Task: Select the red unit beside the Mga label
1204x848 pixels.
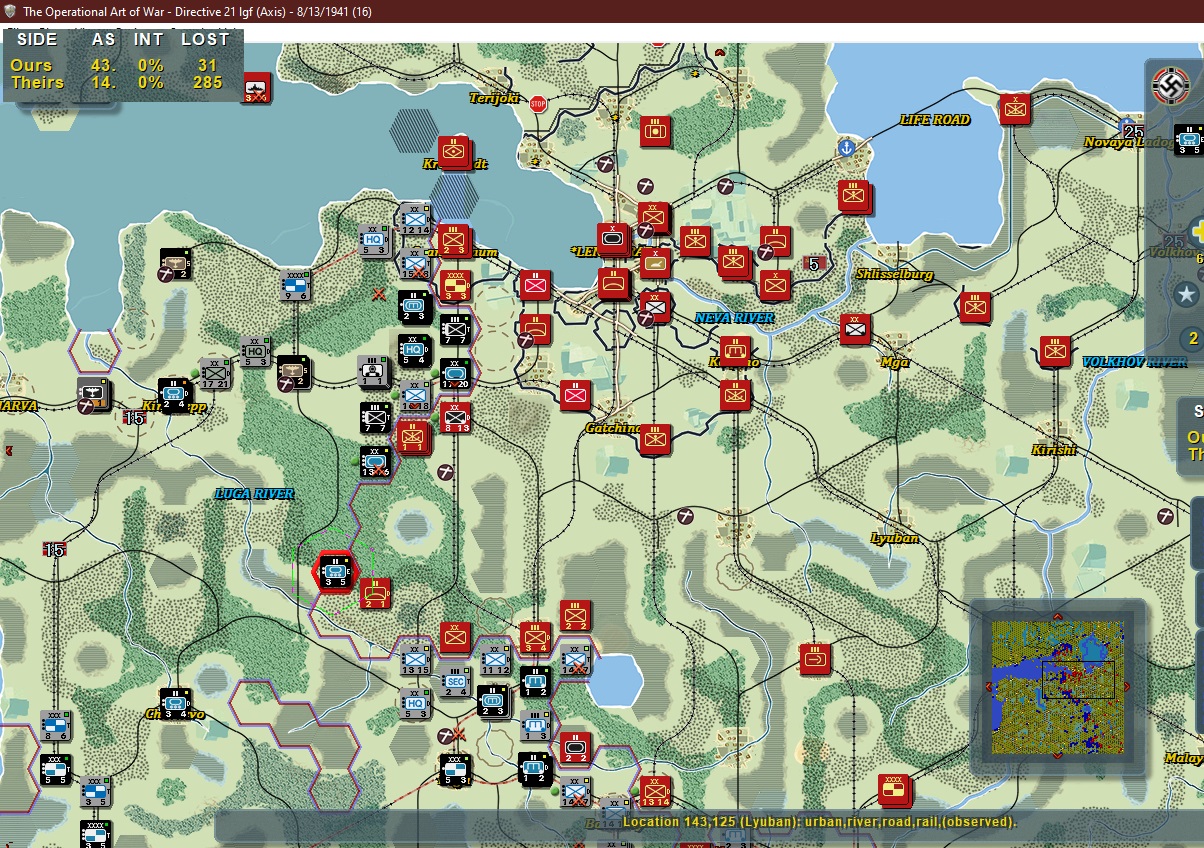Action: coord(855,328)
